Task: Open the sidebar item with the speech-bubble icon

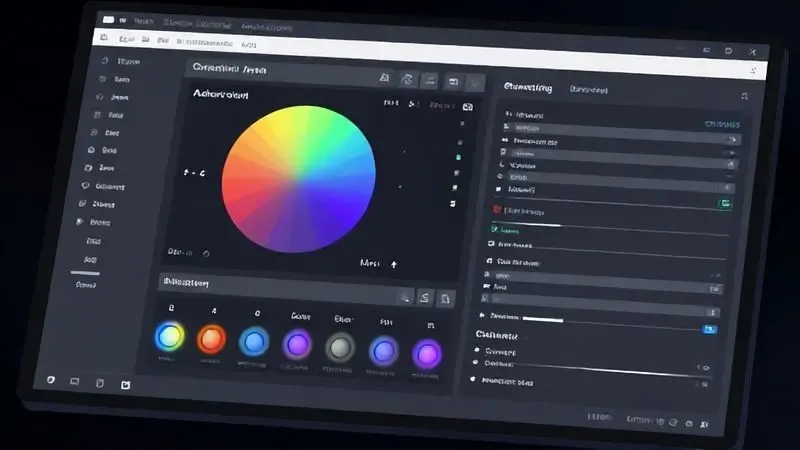Action: tap(103, 186)
